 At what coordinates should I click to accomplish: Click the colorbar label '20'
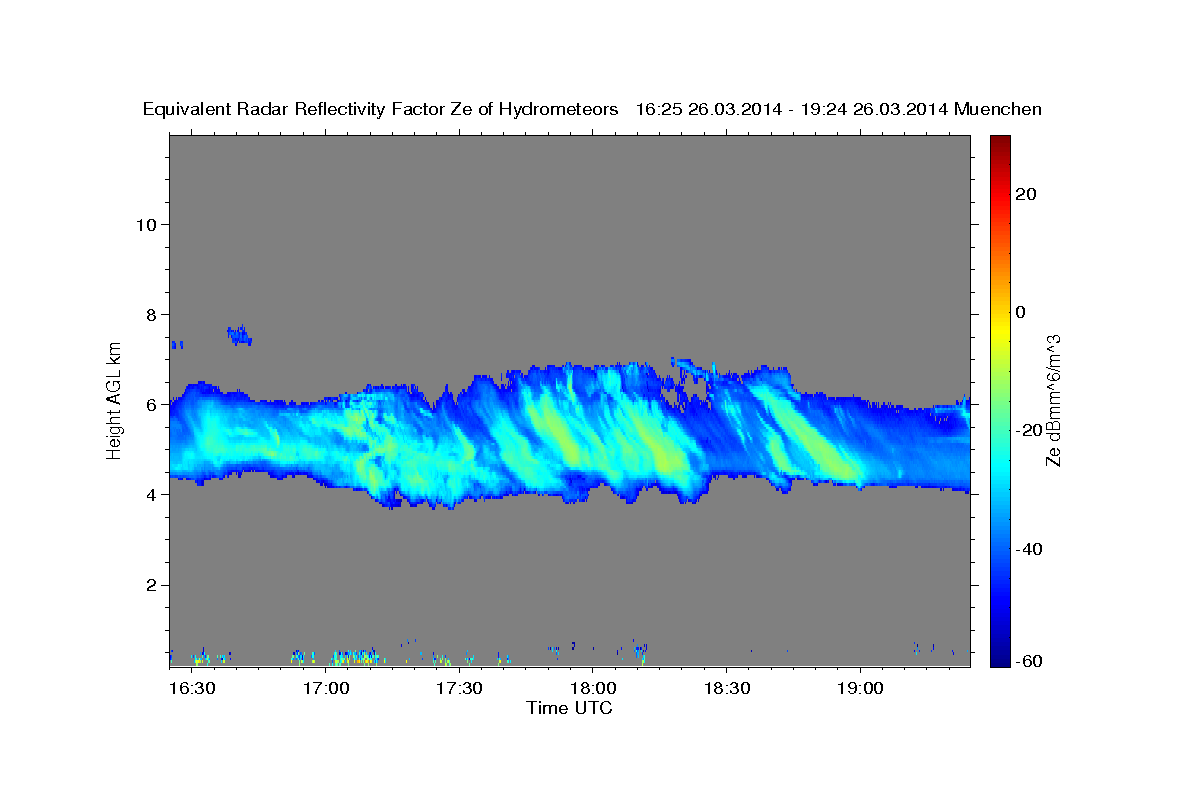click(x=1024, y=194)
